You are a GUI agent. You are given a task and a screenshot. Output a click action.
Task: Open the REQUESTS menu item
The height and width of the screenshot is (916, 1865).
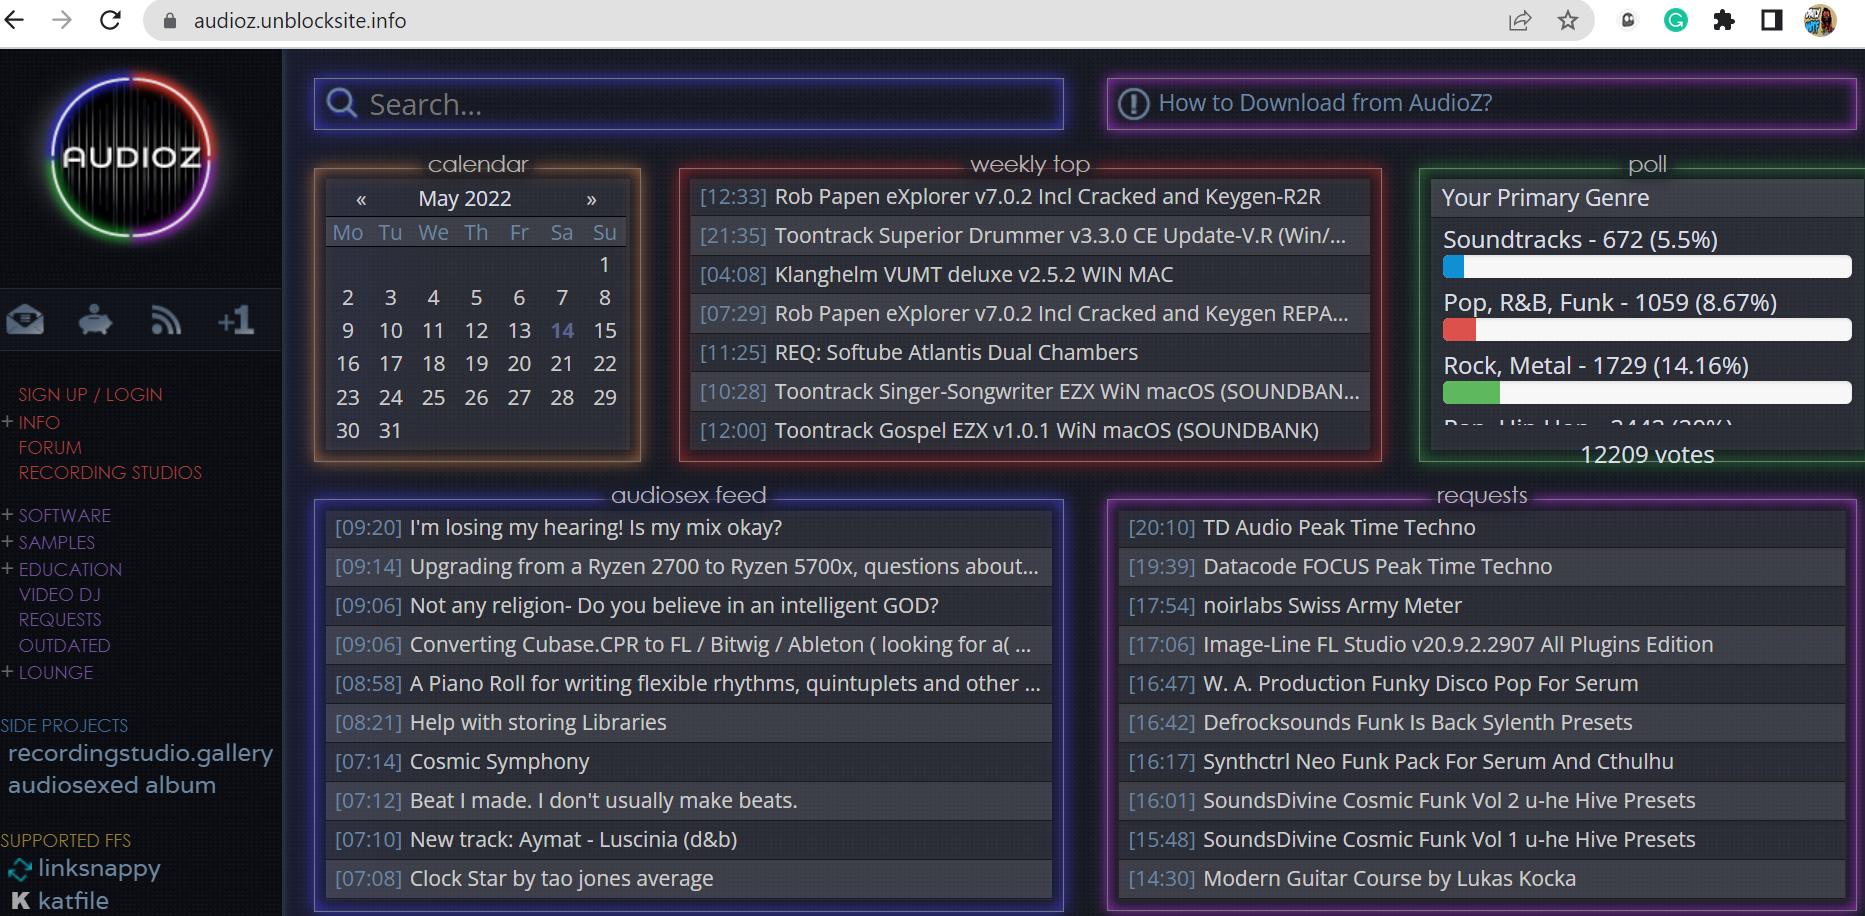[x=60, y=619]
